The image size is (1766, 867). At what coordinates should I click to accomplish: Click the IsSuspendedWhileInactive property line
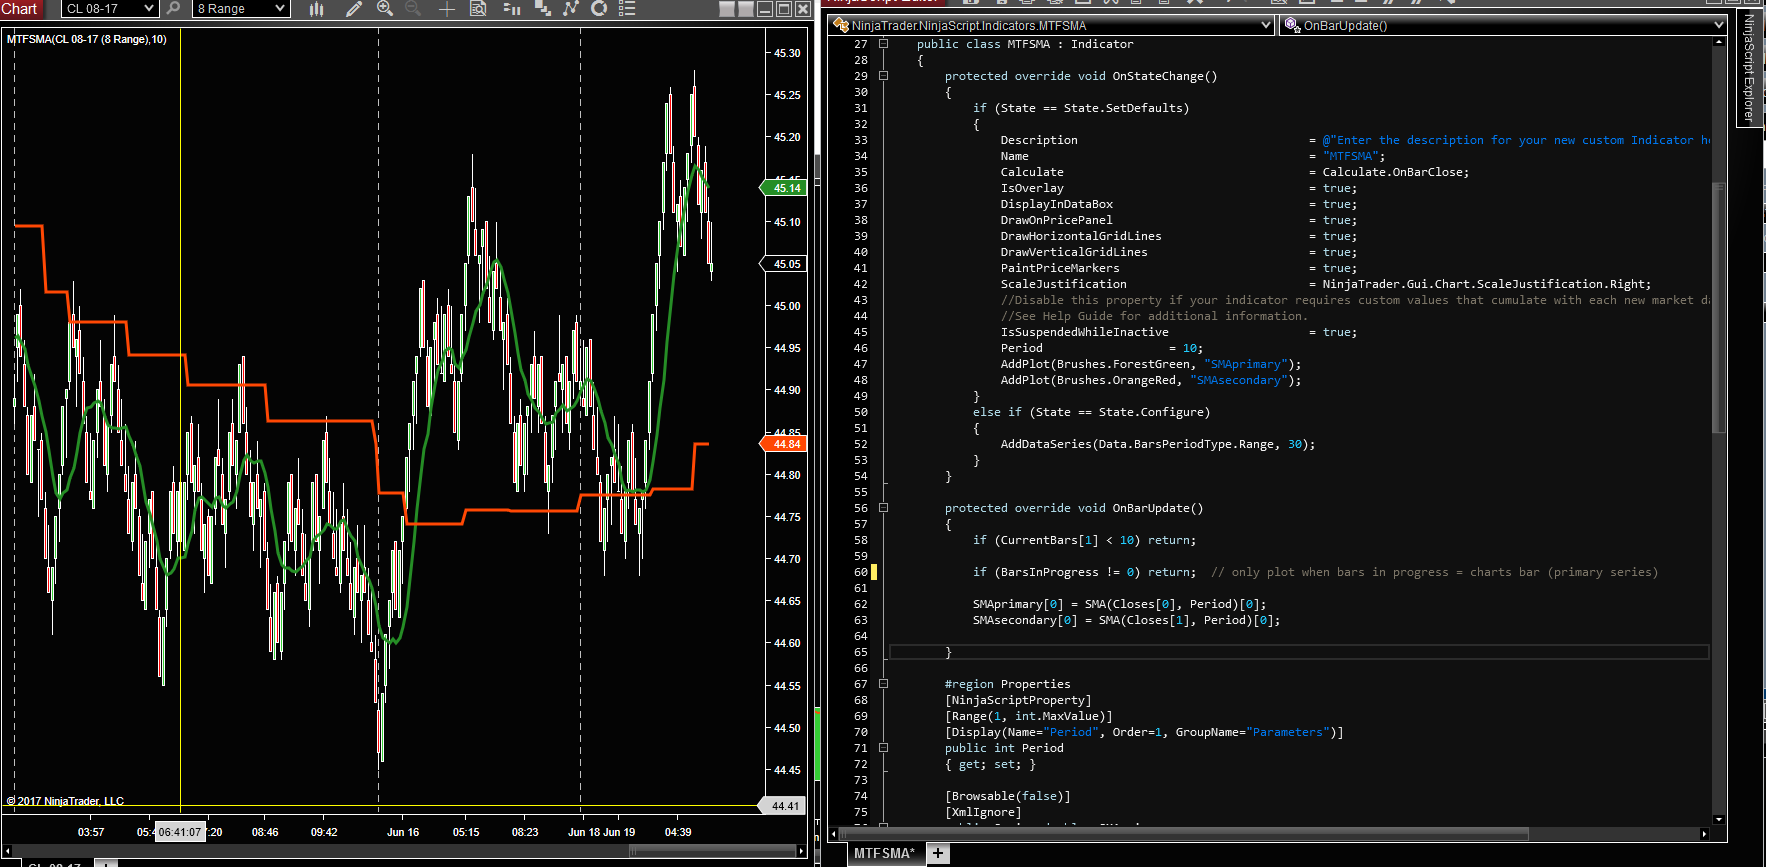point(1179,332)
